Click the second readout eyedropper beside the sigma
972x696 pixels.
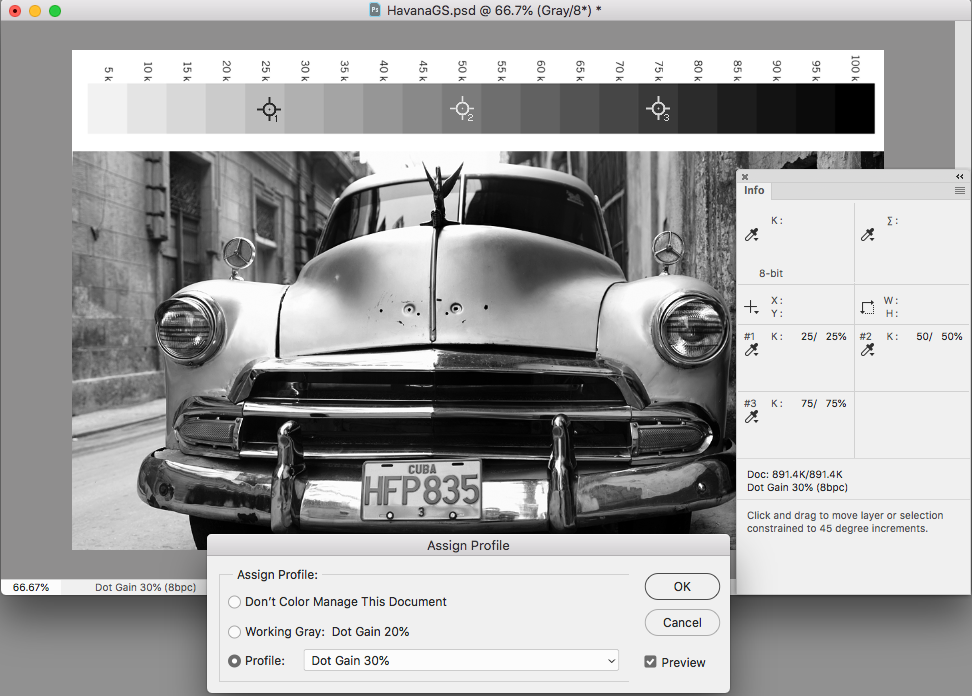pos(868,235)
